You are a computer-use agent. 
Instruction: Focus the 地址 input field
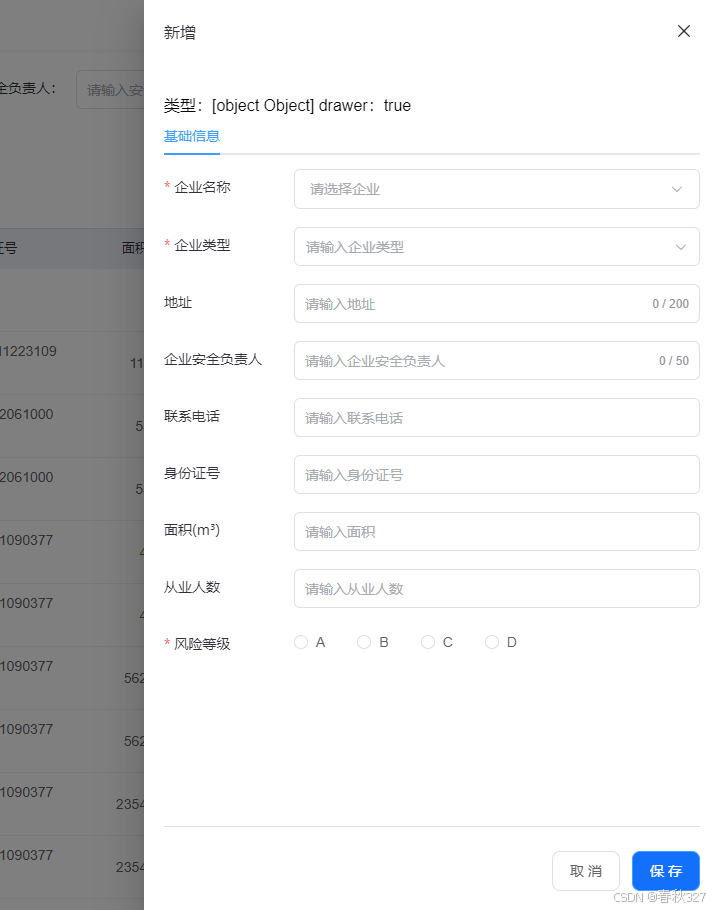pyautogui.click(x=497, y=304)
